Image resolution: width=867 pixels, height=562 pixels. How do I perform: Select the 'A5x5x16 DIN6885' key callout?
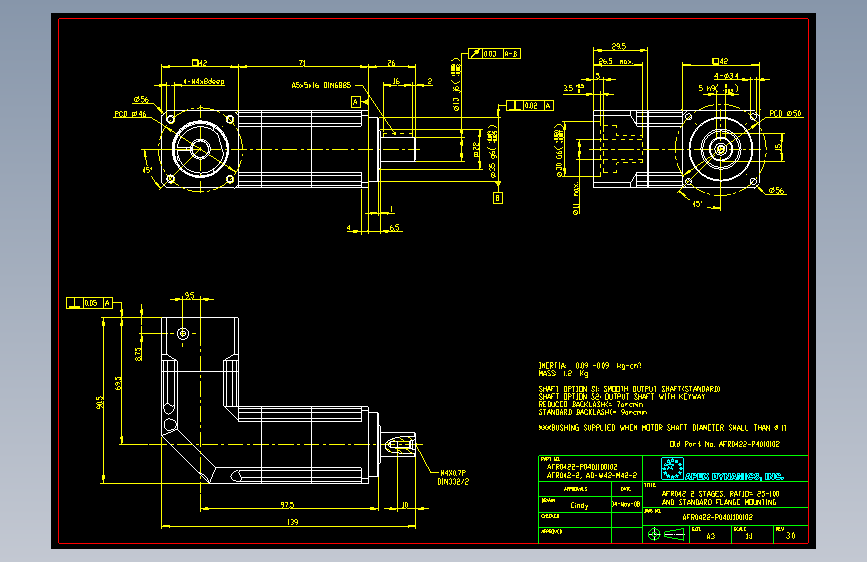click(x=321, y=85)
